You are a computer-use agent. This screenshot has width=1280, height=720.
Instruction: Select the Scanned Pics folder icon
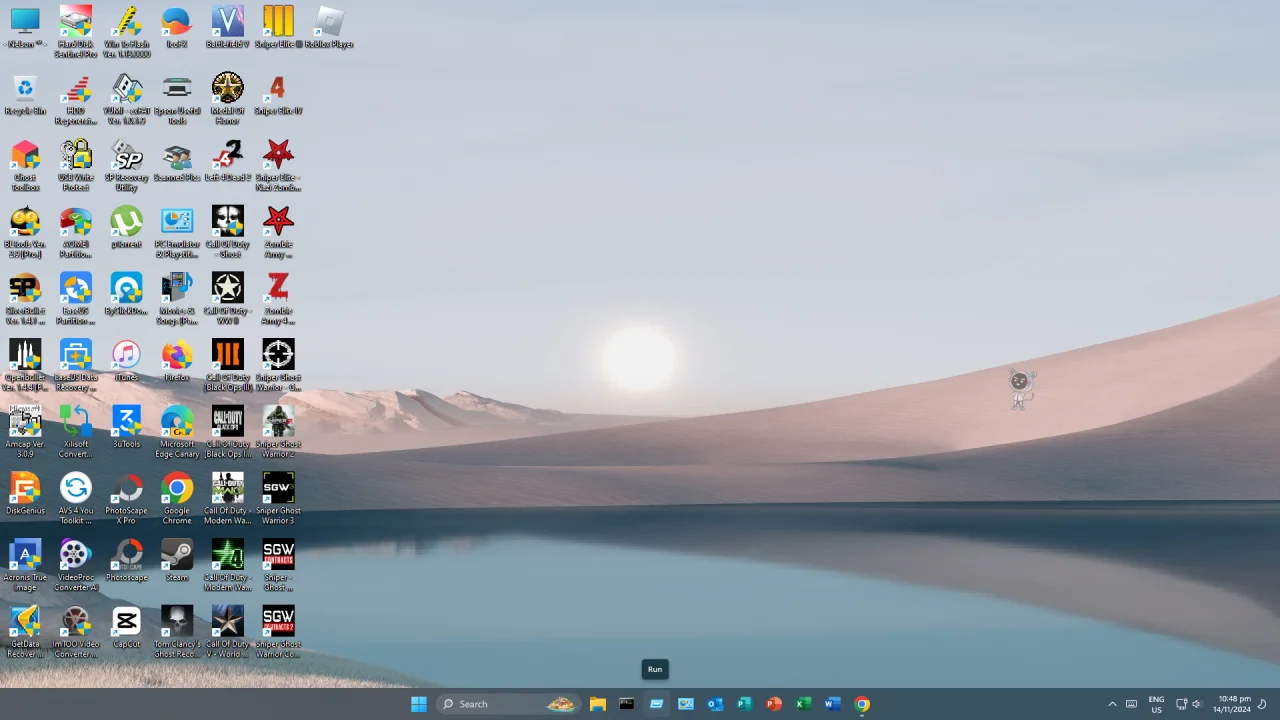click(177, 161)
